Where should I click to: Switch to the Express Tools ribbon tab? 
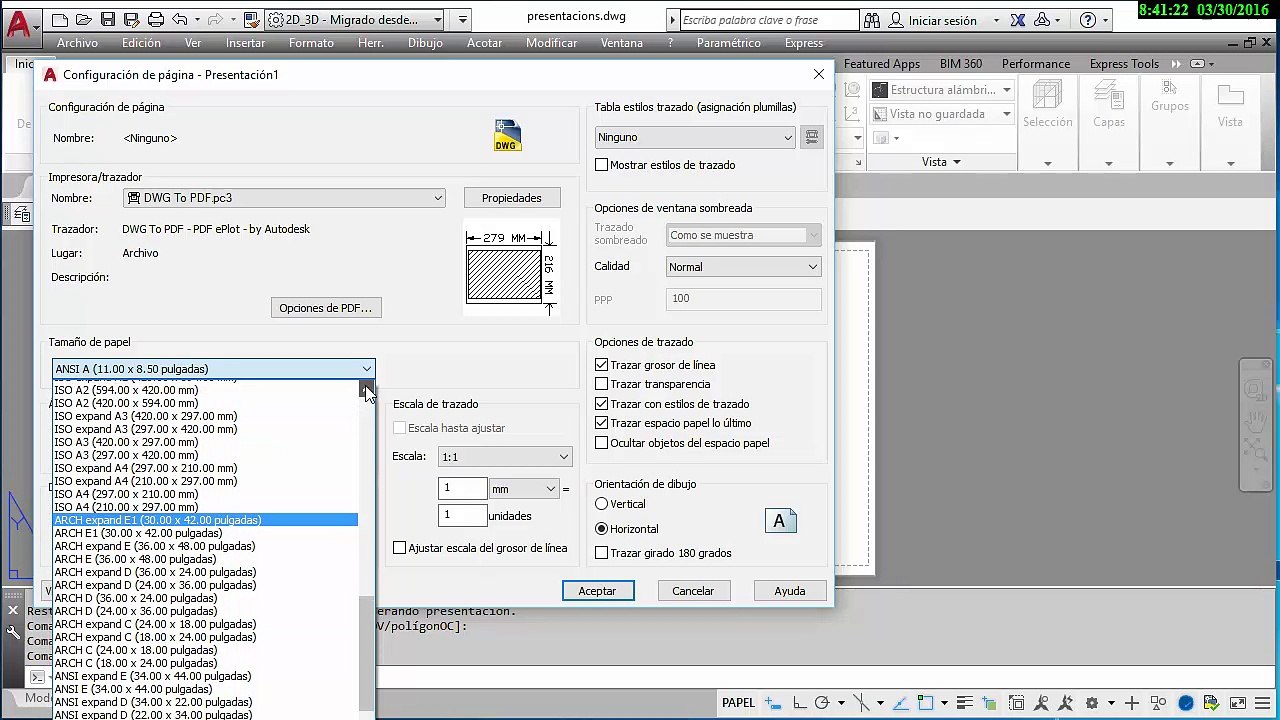(x=1124, y=64)
